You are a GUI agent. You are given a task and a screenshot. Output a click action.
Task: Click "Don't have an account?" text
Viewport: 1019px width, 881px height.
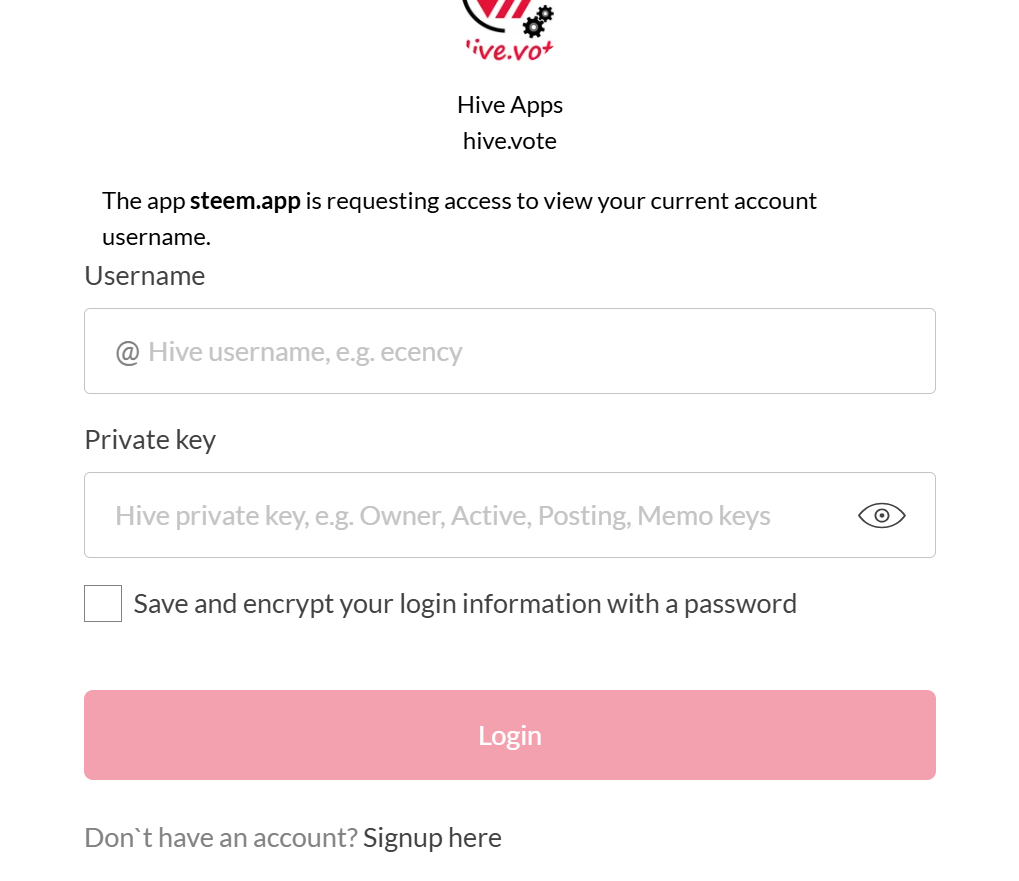point(221,837)
